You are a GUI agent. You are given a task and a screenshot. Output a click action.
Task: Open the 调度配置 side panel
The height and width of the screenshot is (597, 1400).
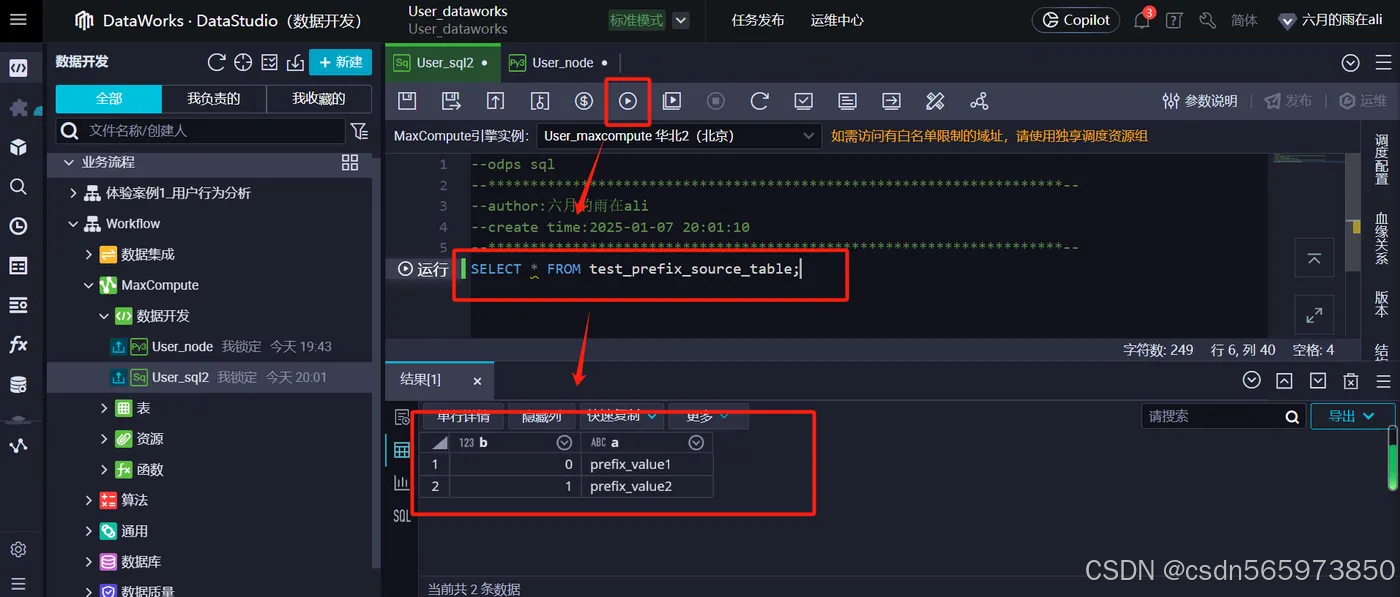pos(1381,161)
